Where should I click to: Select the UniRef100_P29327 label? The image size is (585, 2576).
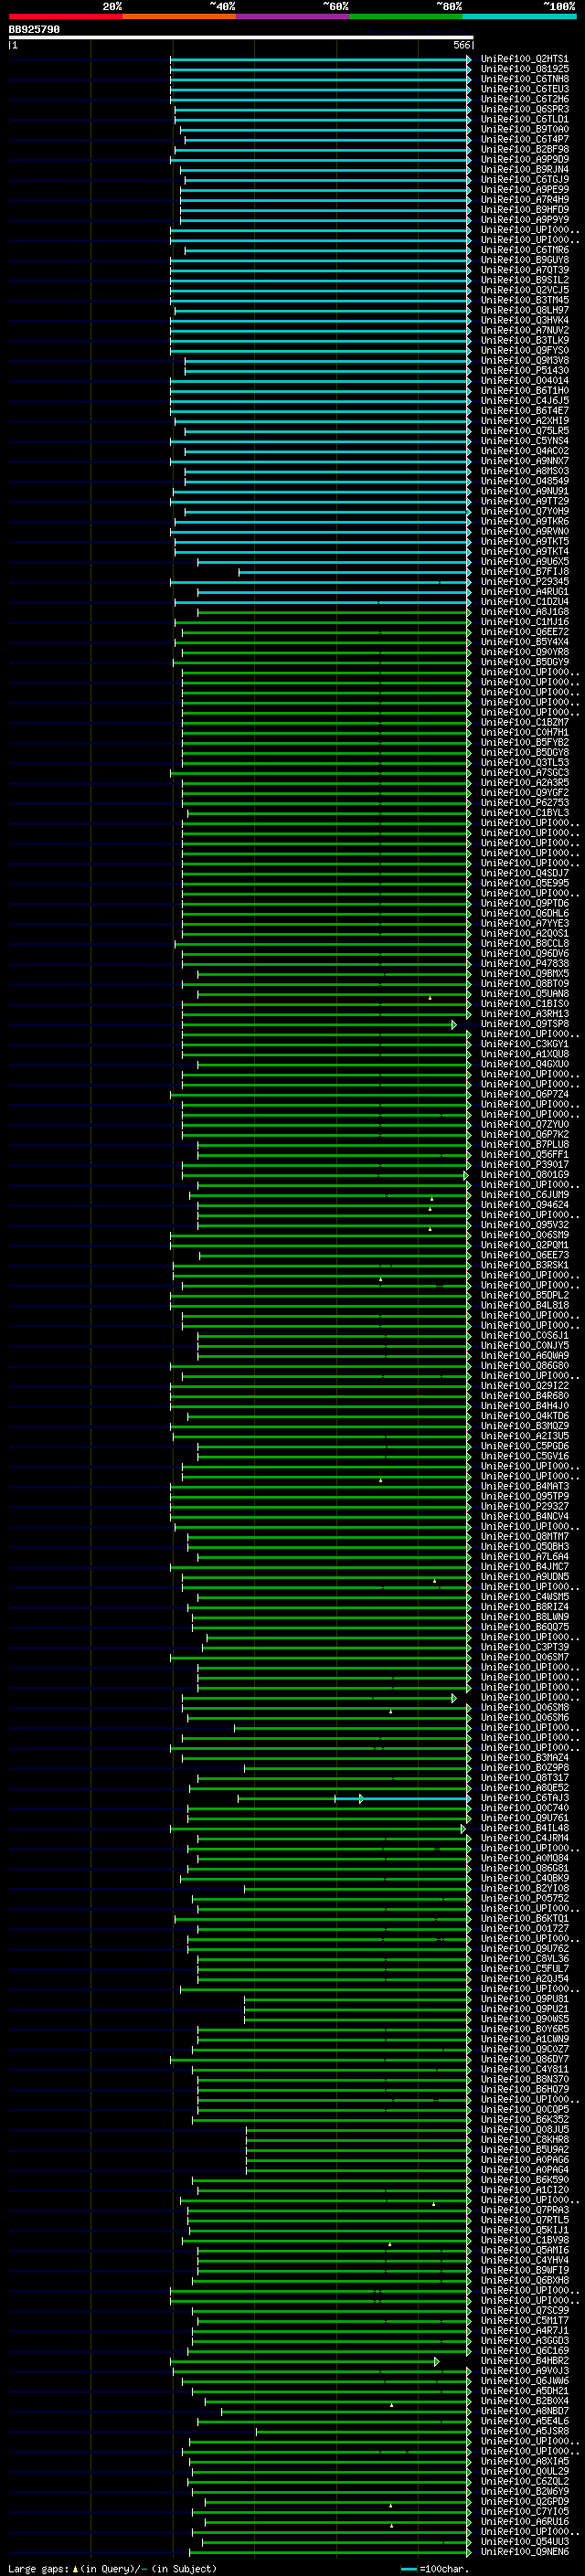[x=524, y=1507]
